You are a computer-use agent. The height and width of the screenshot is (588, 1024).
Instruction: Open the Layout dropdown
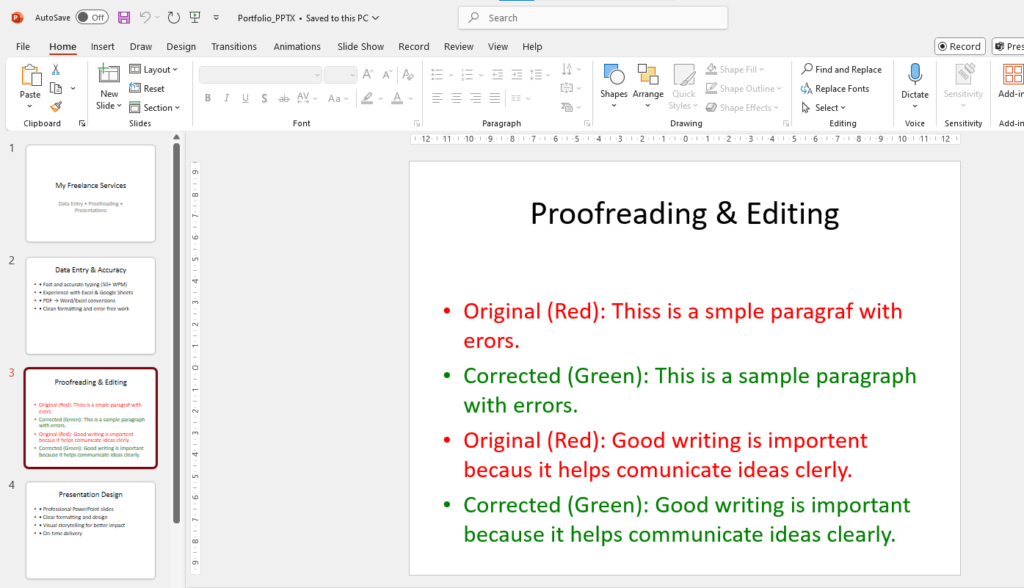(x=153, y=69)
